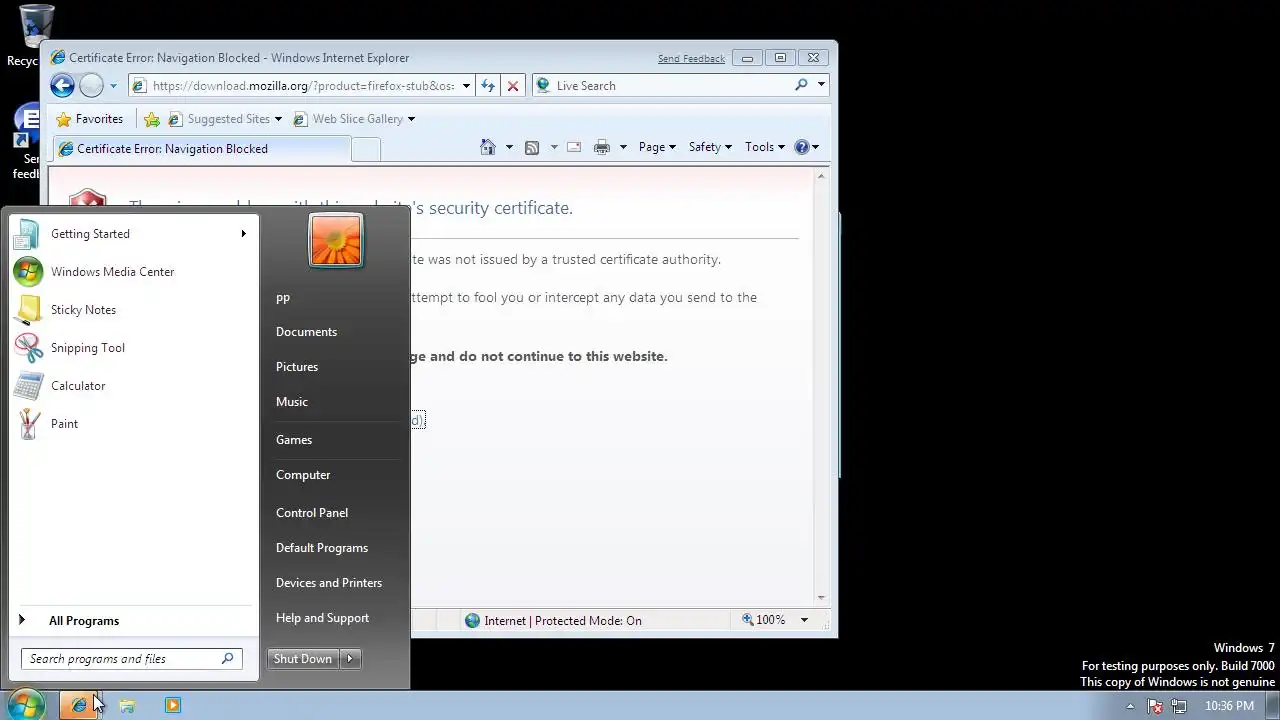This screenshot has width=1280, height=720.
Task: Expand the Print options dropdown arrow
Action: tap(622, 147)
